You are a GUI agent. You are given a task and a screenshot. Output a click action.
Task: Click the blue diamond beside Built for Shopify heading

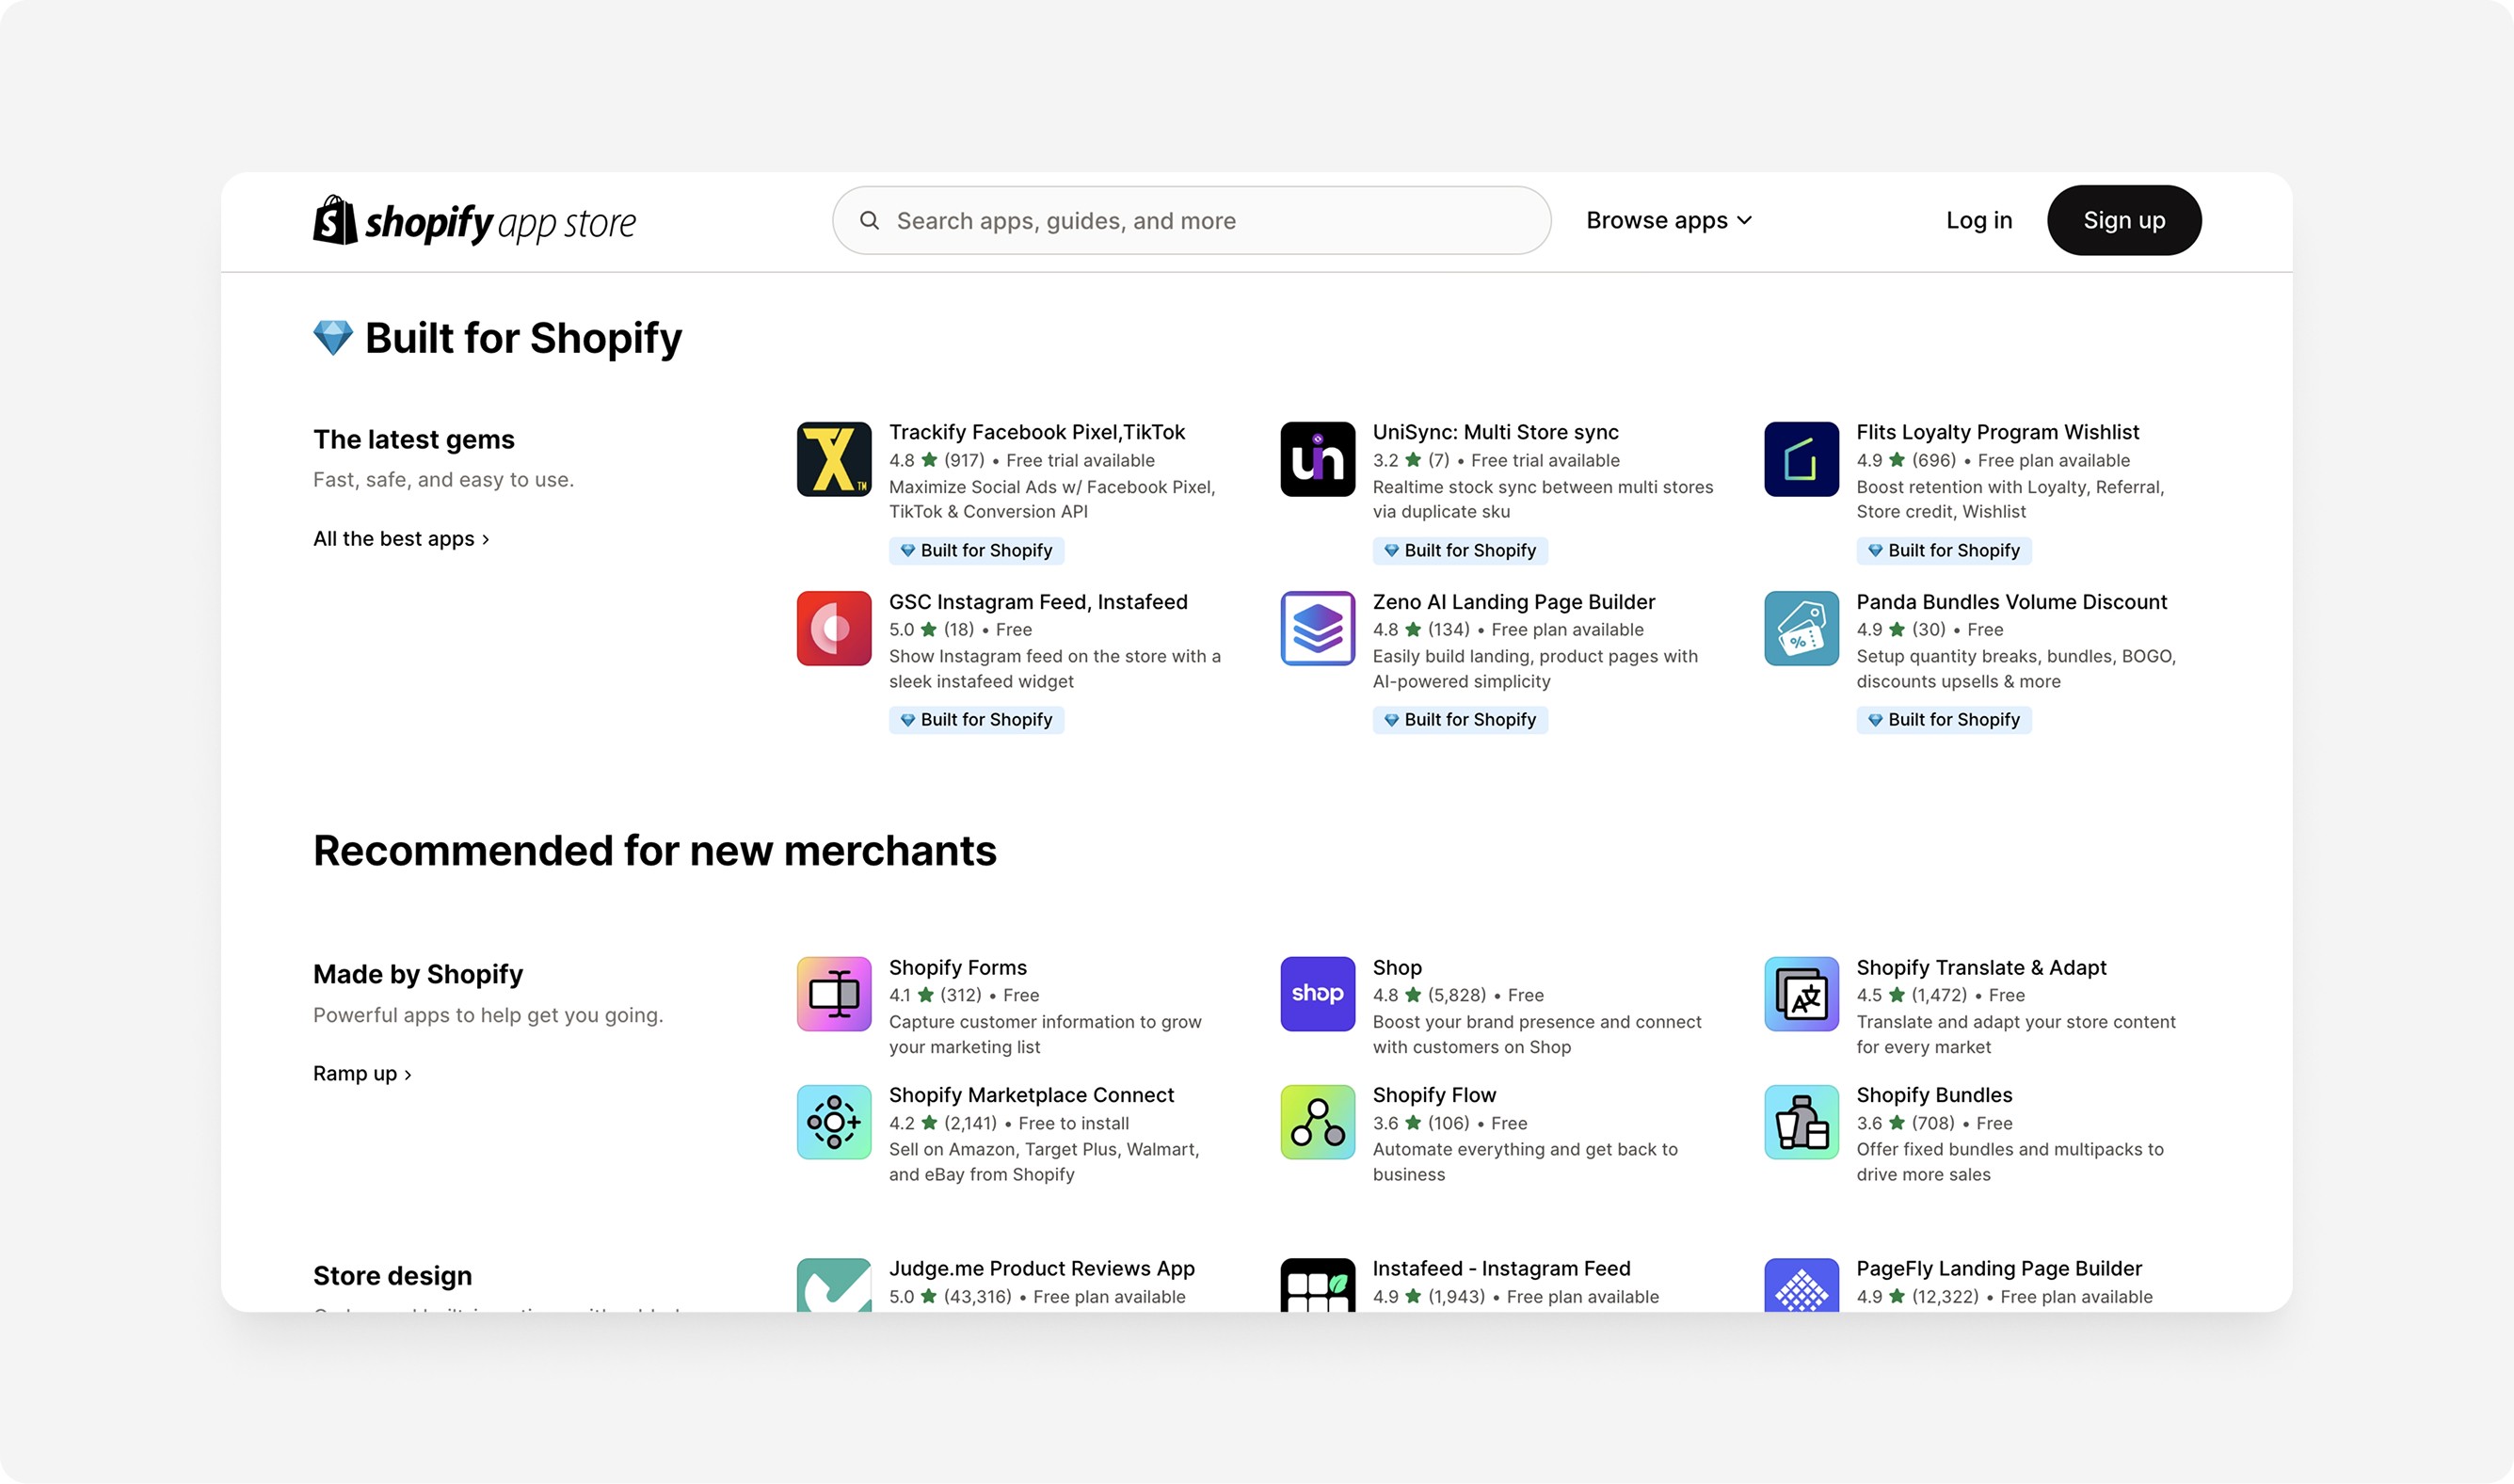click(x=333, y=338)
